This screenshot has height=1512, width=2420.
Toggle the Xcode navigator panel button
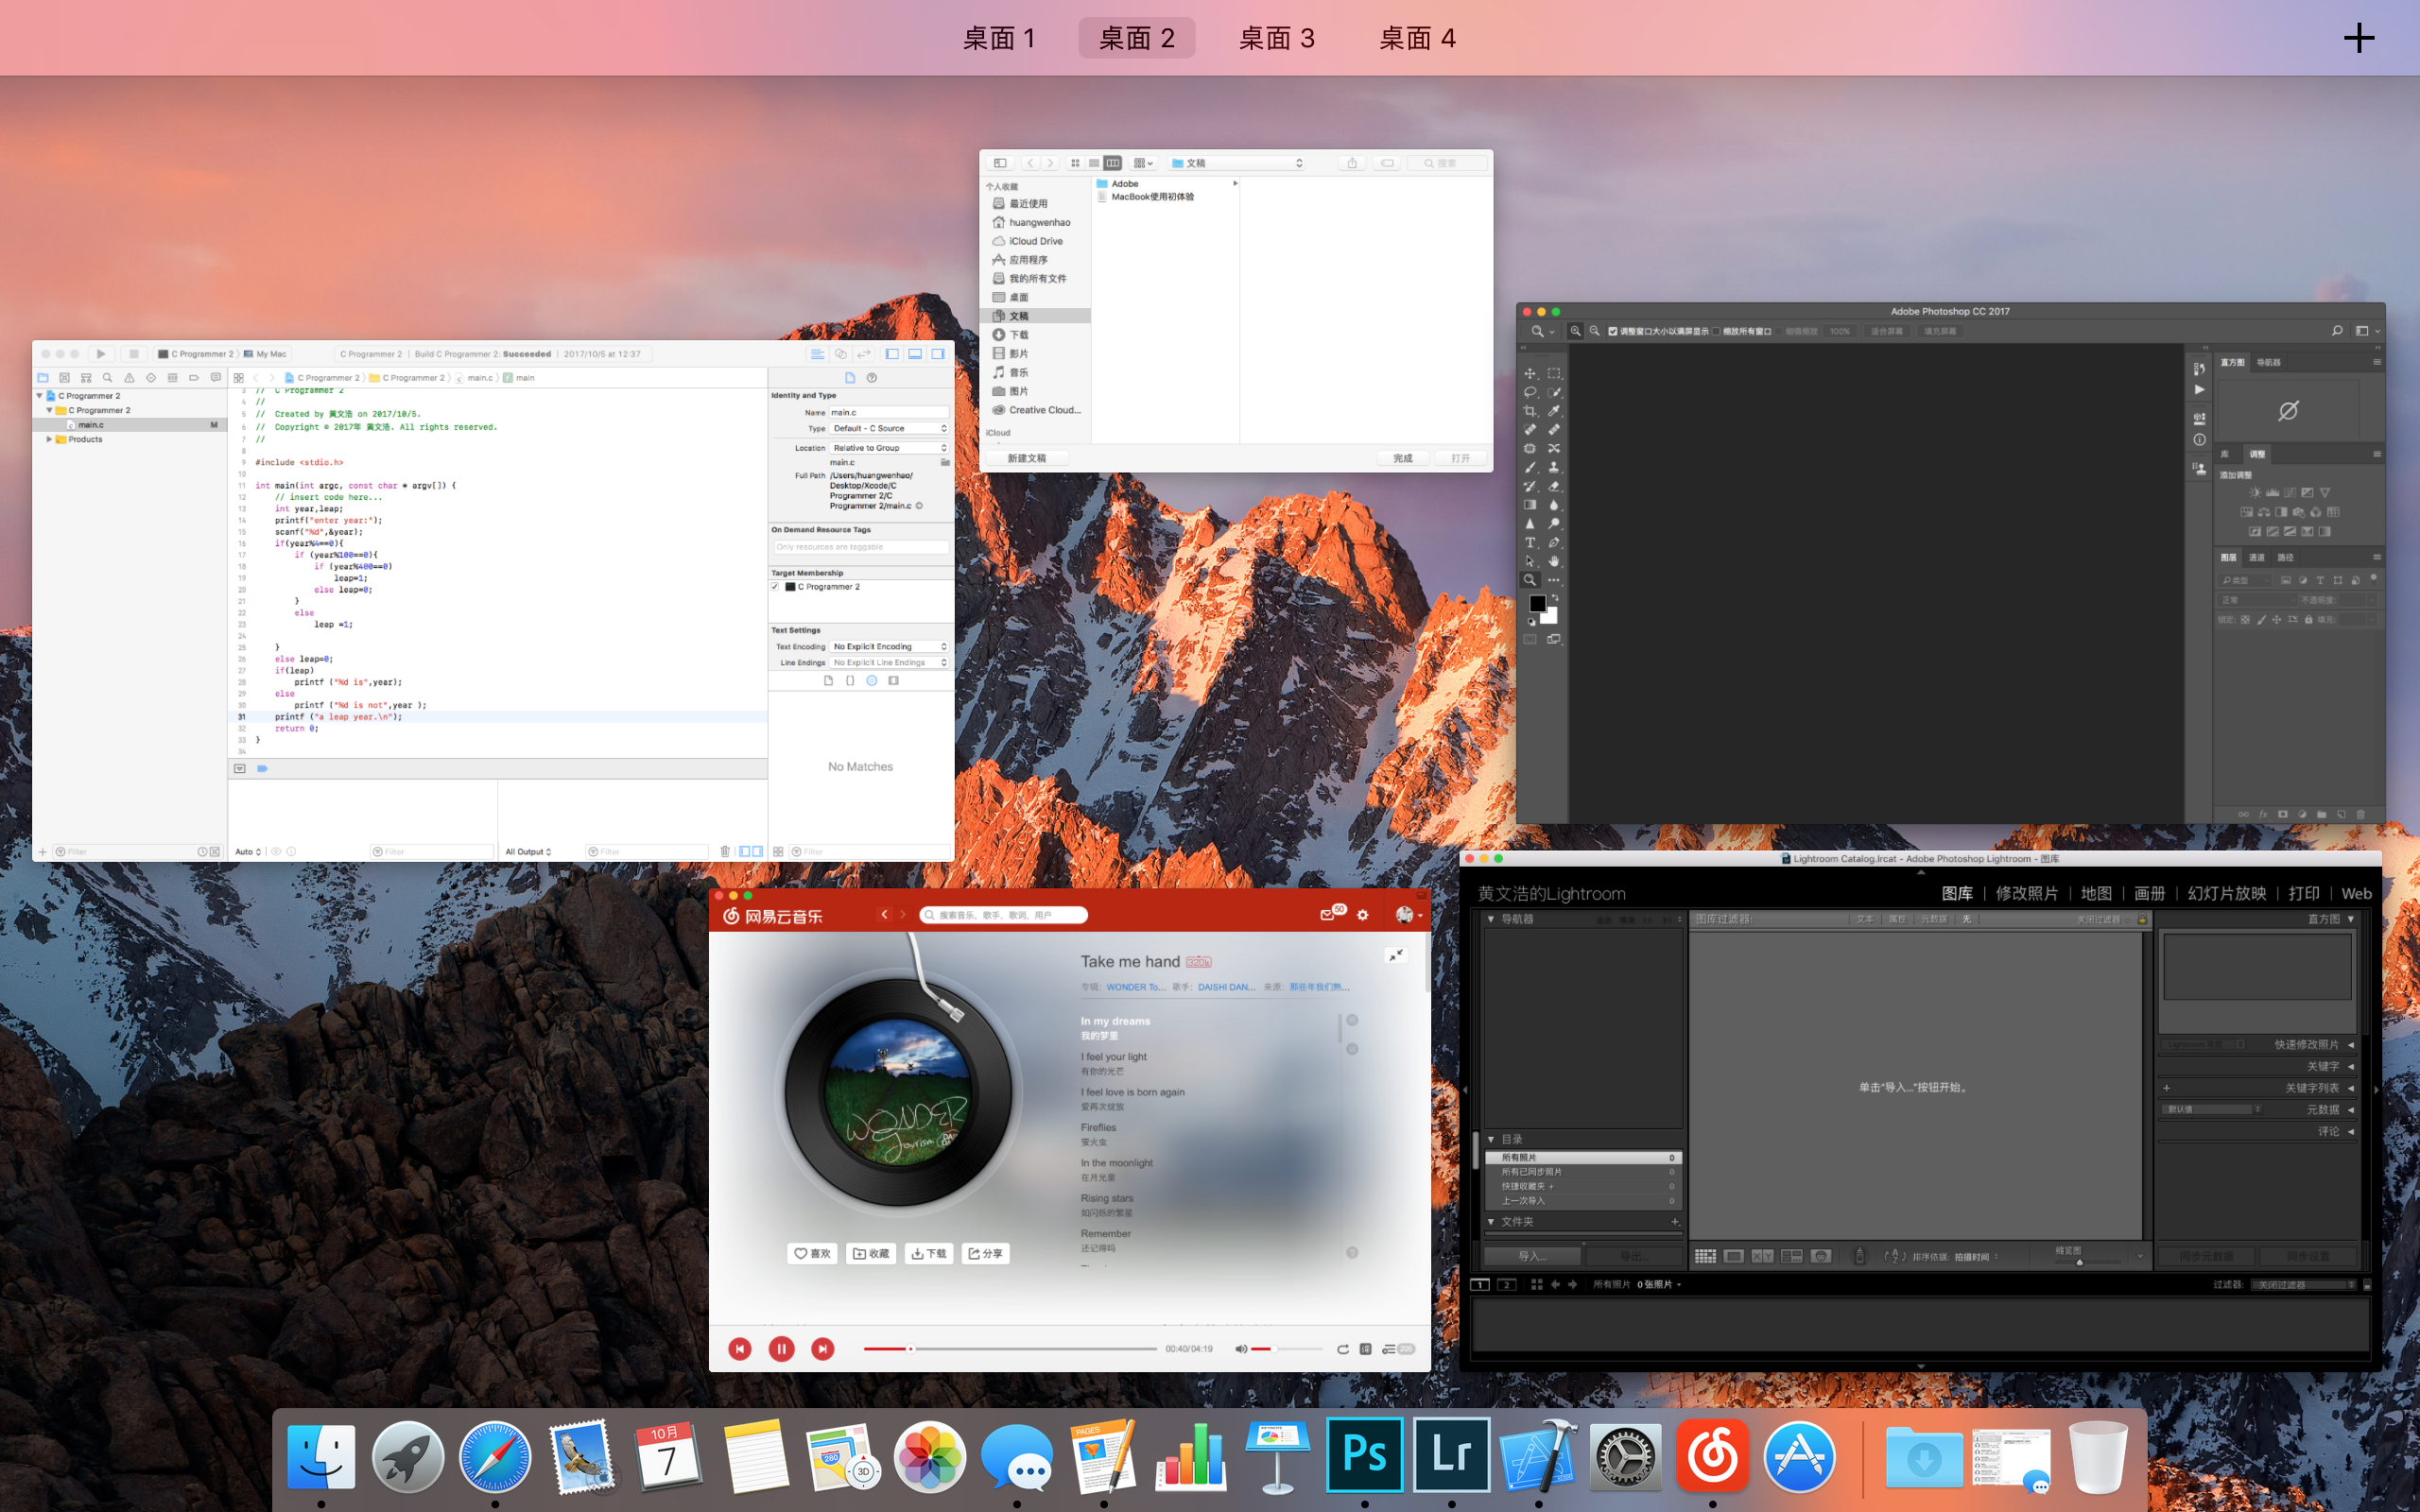click(x=892, y=354)
